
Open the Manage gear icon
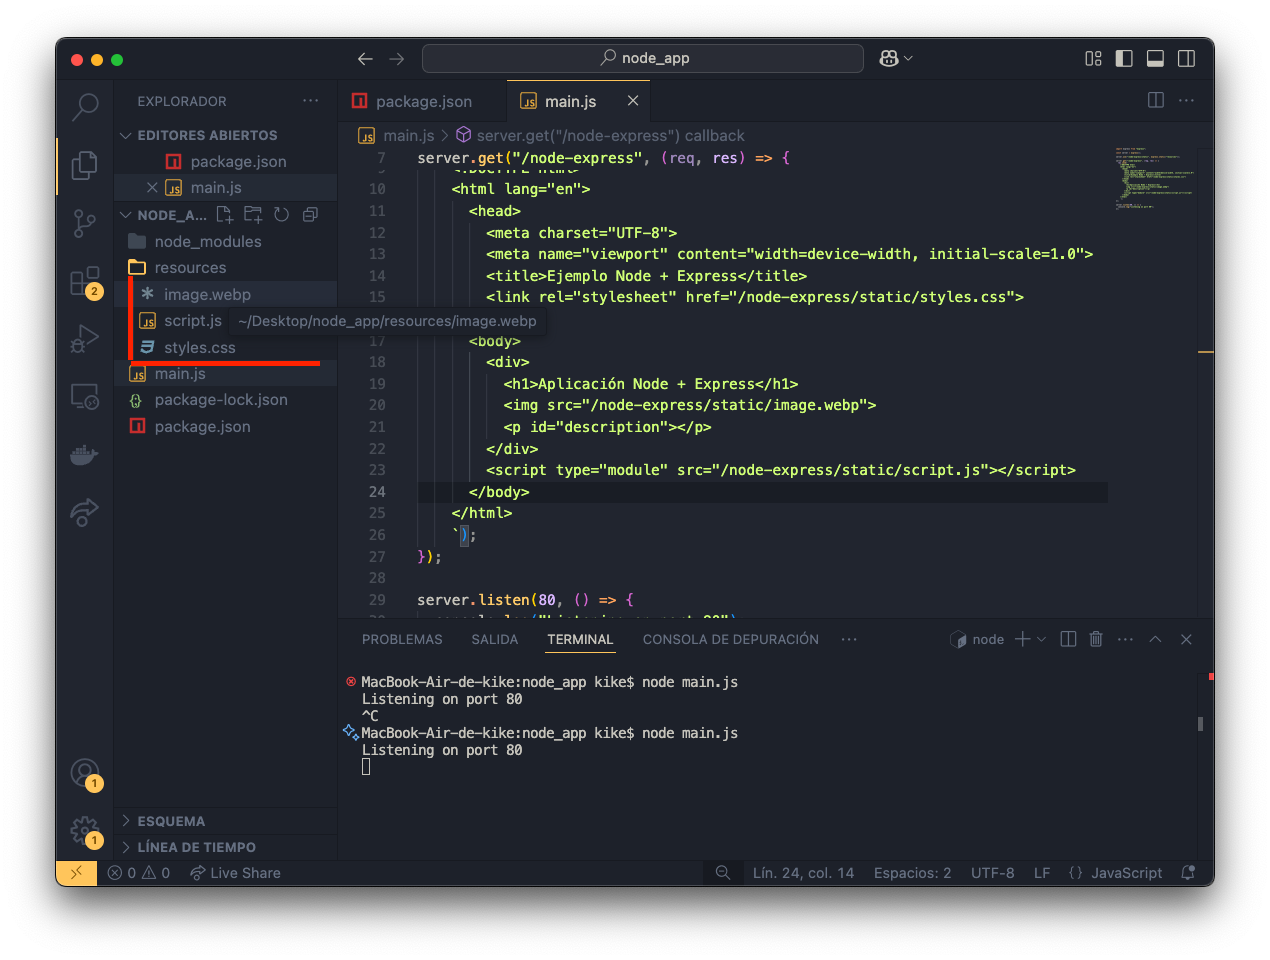pyautogui.click(x=85, y=831)
